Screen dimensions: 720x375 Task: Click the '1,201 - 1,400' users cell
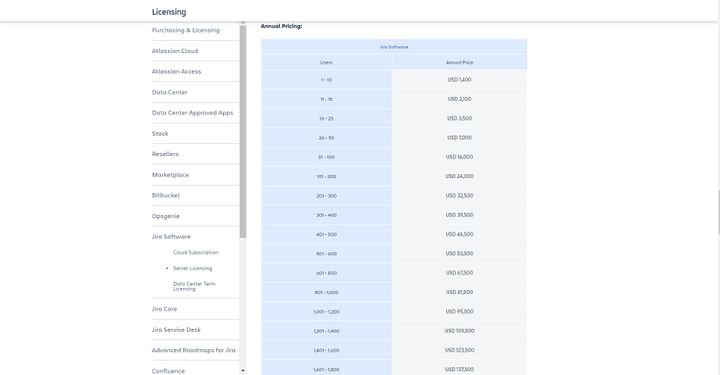pos(326,330)
